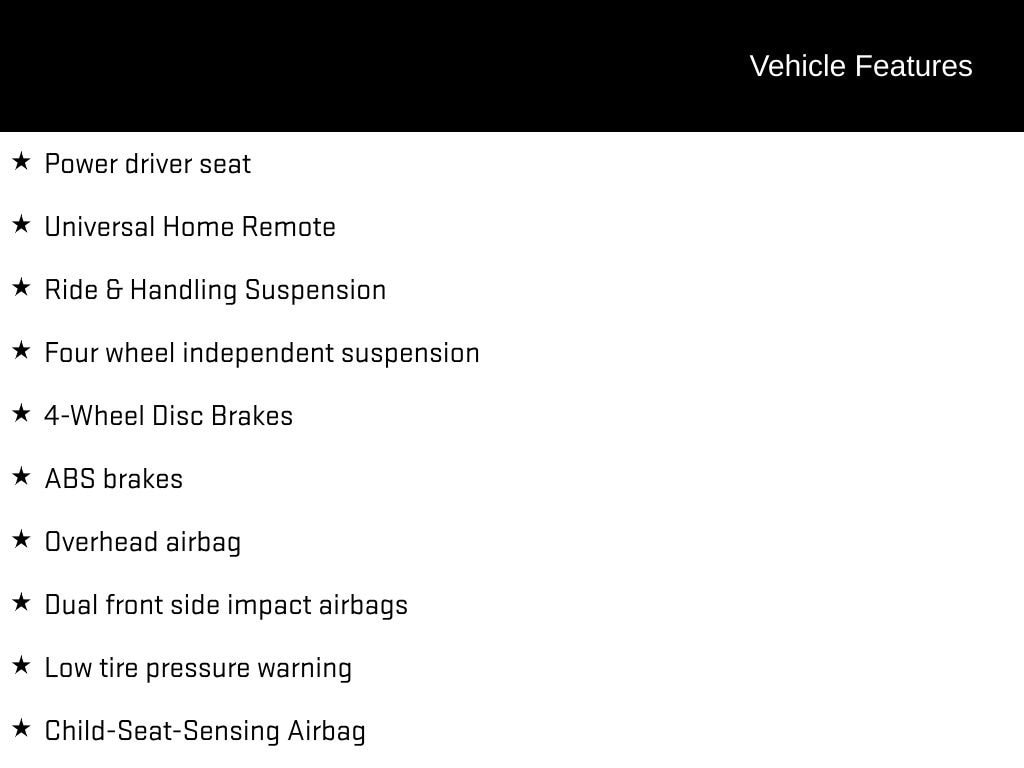Click the Ride & Handling Suspension text
Image resolution: width=1024 pixels, height=768 pixels.
[x=215, y=290]
